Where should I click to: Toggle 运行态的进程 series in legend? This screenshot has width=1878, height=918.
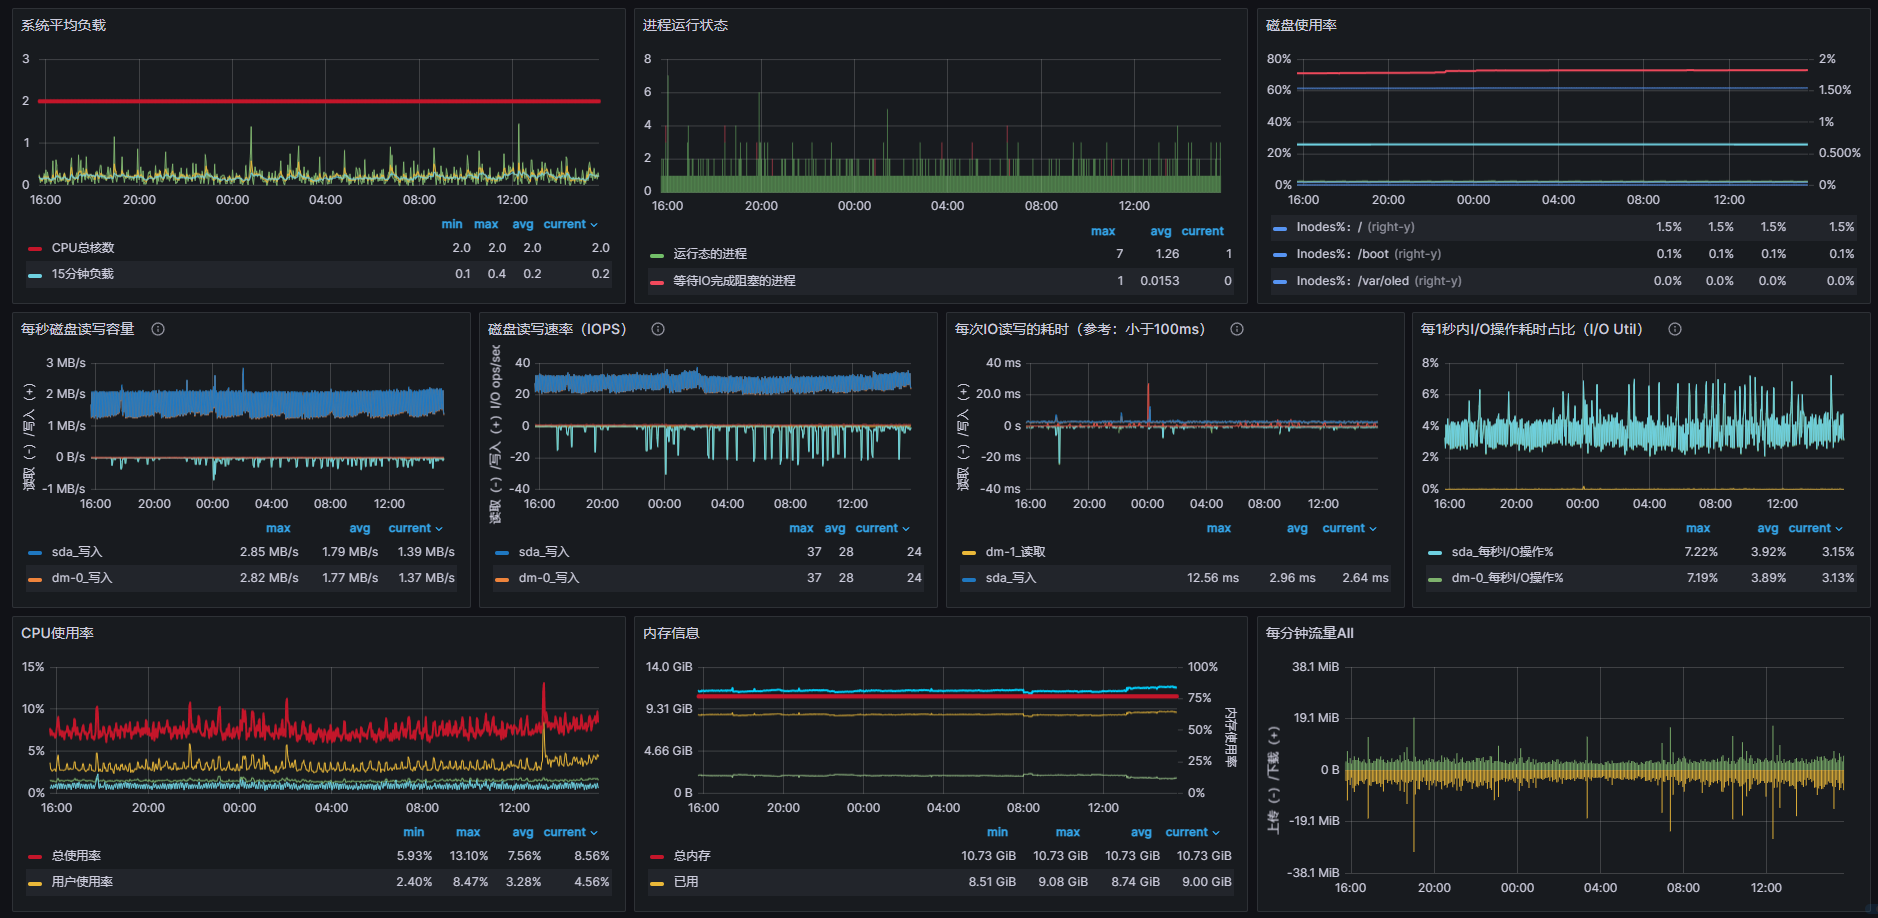coord(710,254)
